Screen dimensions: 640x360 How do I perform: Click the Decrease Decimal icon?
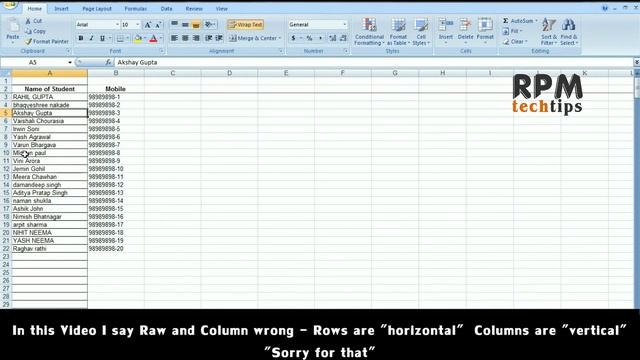coord(343,38)
